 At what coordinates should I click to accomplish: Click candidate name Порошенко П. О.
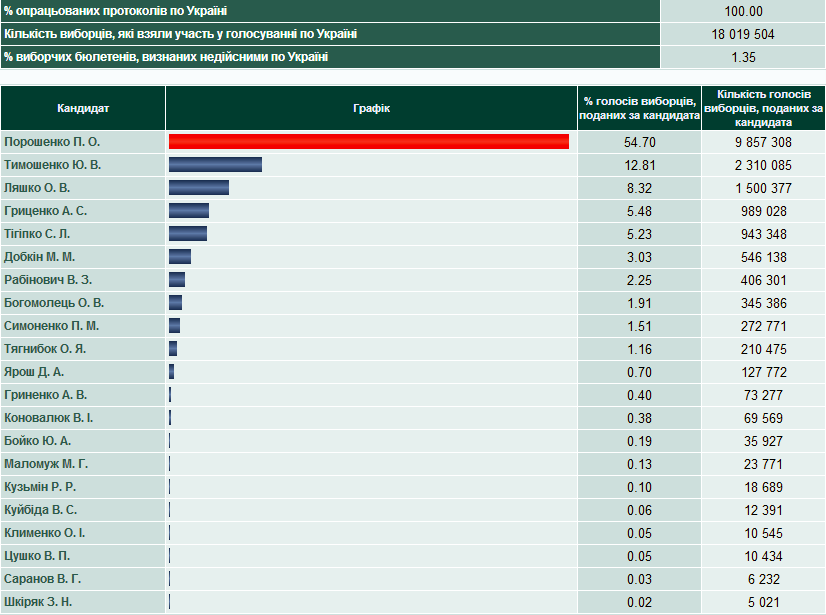(52, 142)
